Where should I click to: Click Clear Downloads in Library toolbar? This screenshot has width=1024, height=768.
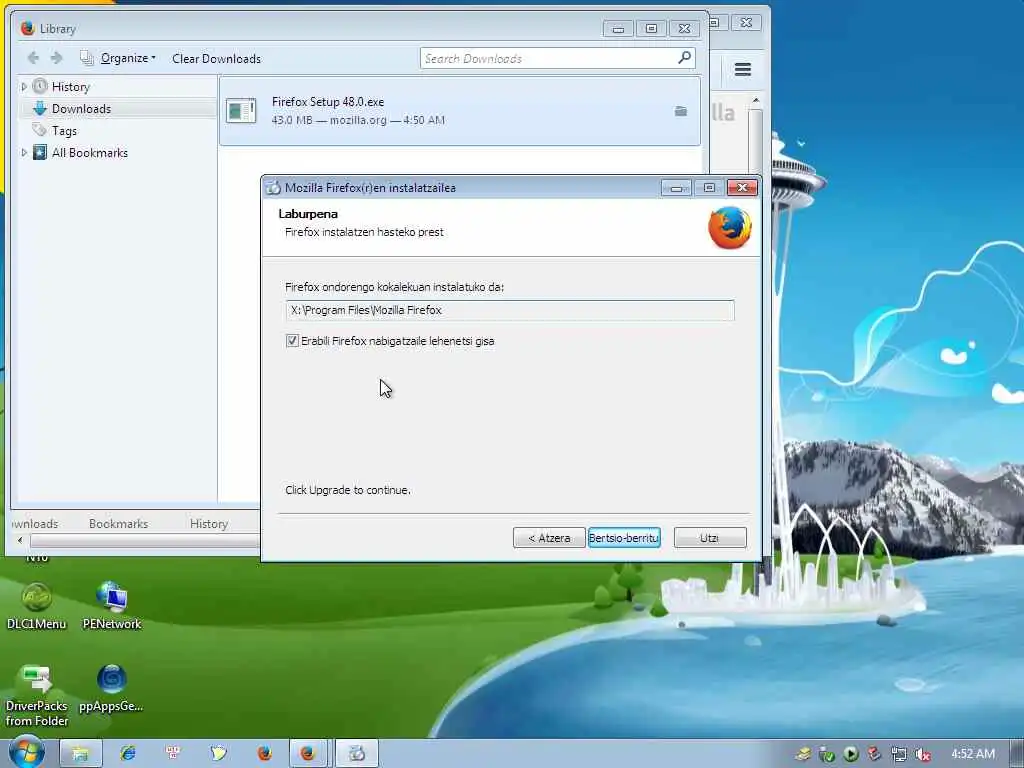[x=216, y=59]
